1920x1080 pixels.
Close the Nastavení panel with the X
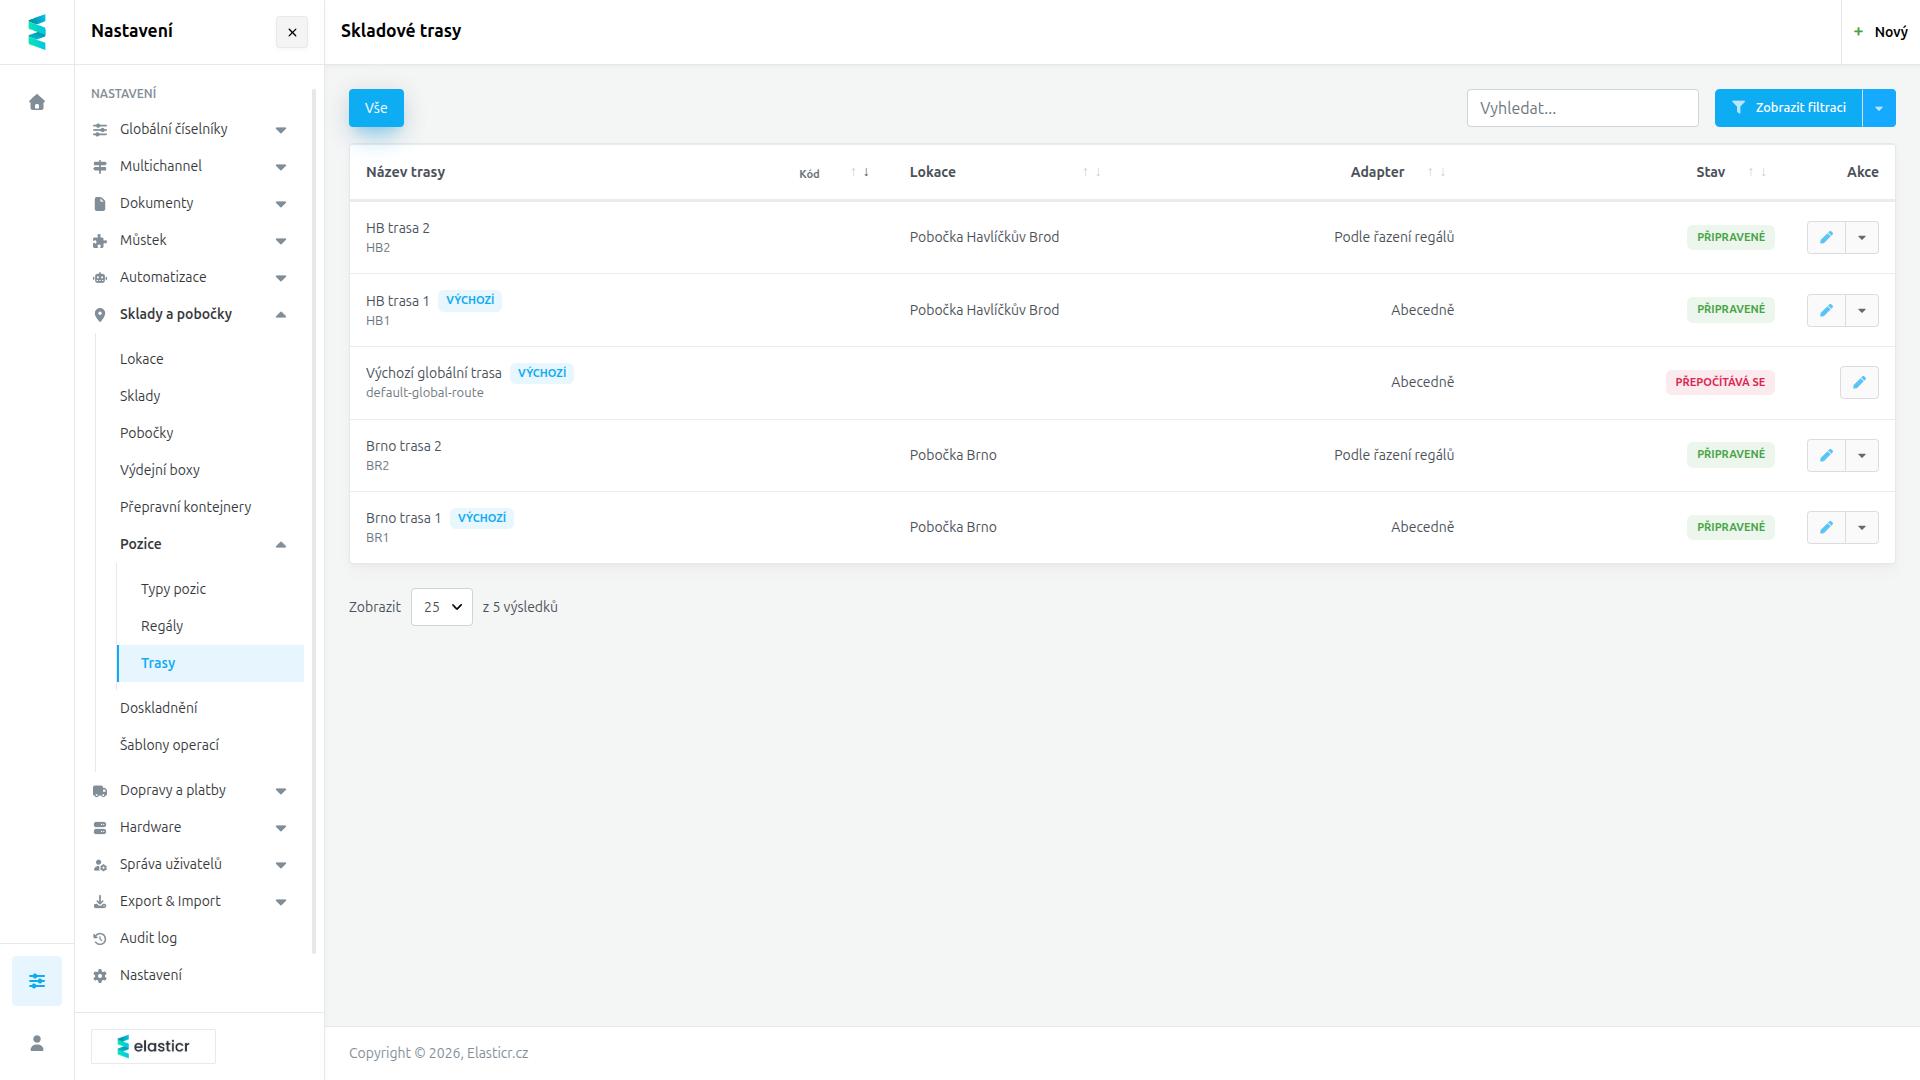click(x=292, y=32)
